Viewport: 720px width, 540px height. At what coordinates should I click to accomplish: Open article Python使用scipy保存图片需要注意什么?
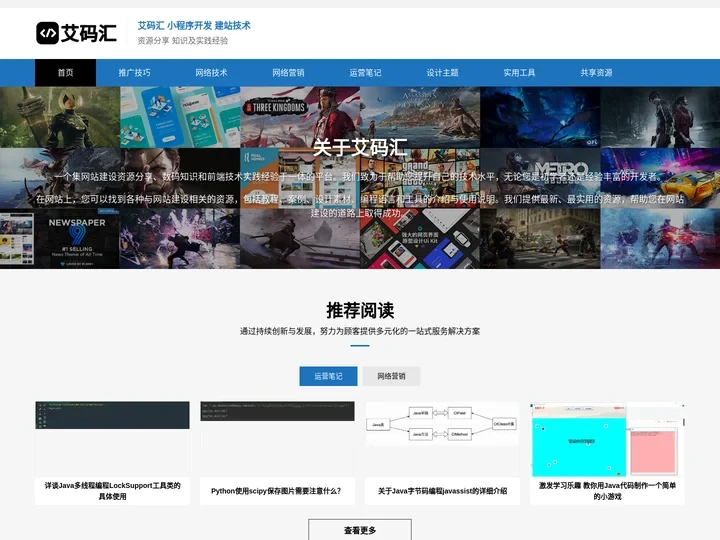[276, 491]
